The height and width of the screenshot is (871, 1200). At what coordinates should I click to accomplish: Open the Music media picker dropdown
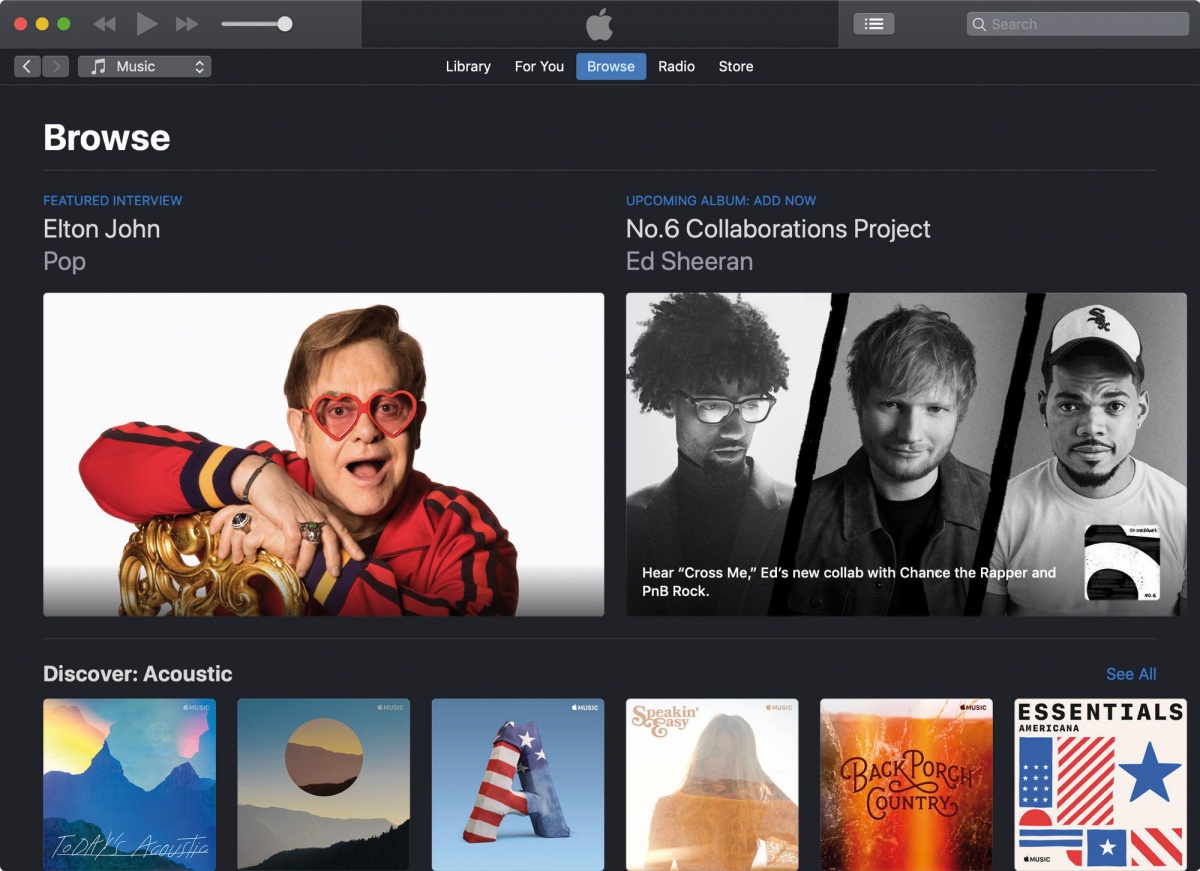click(145, 67)
